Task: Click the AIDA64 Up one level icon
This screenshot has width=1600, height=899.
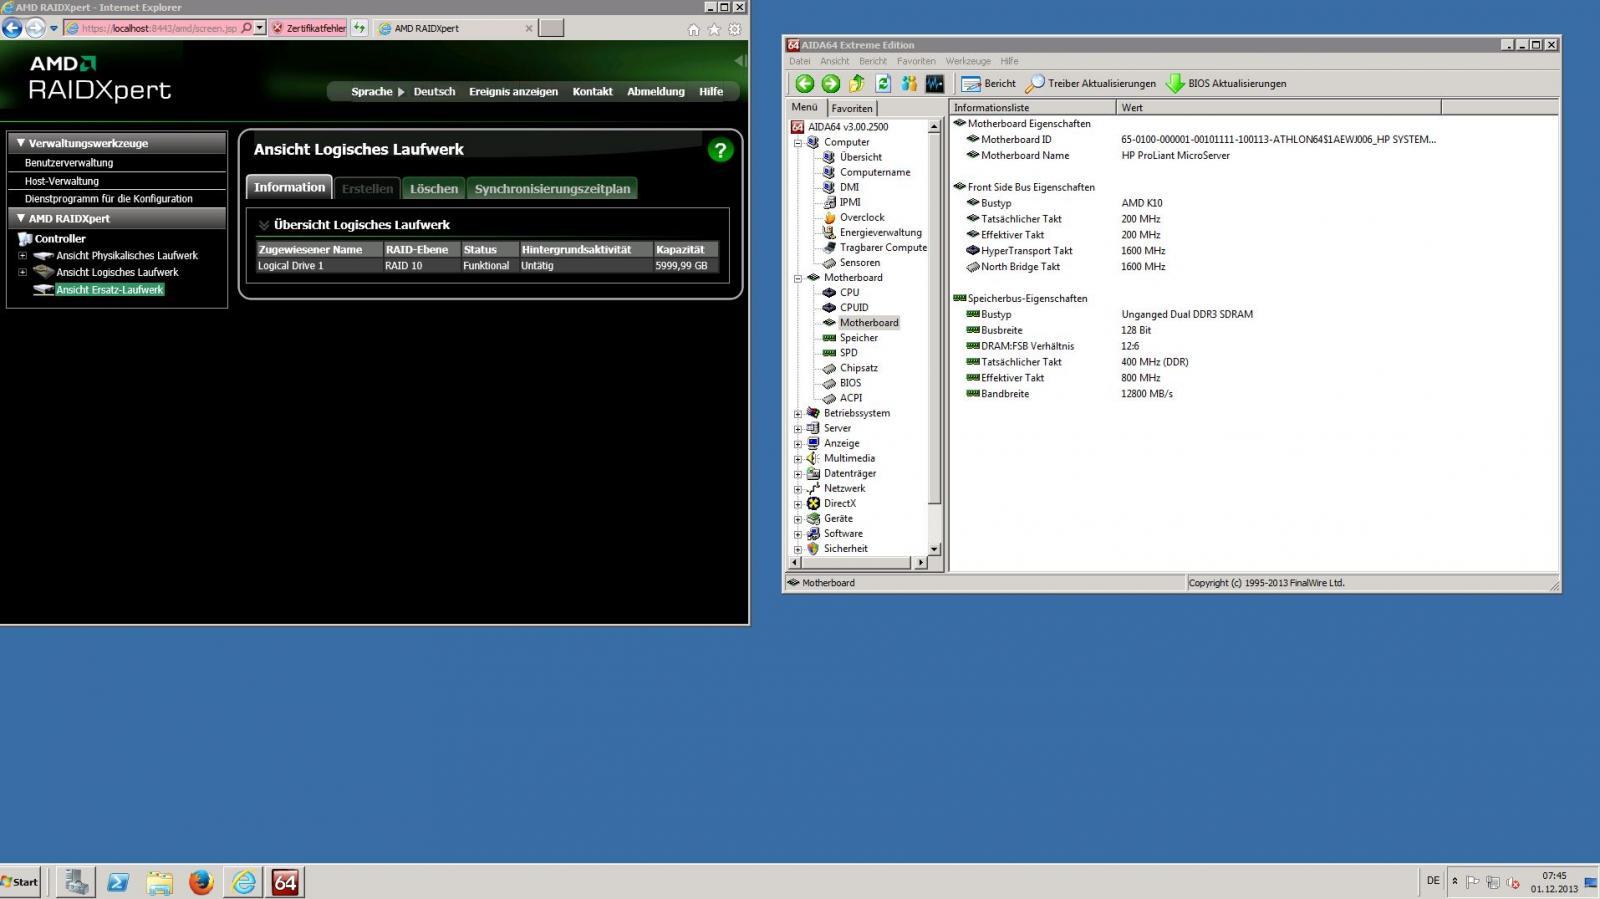Action: [x=857, y=84]
